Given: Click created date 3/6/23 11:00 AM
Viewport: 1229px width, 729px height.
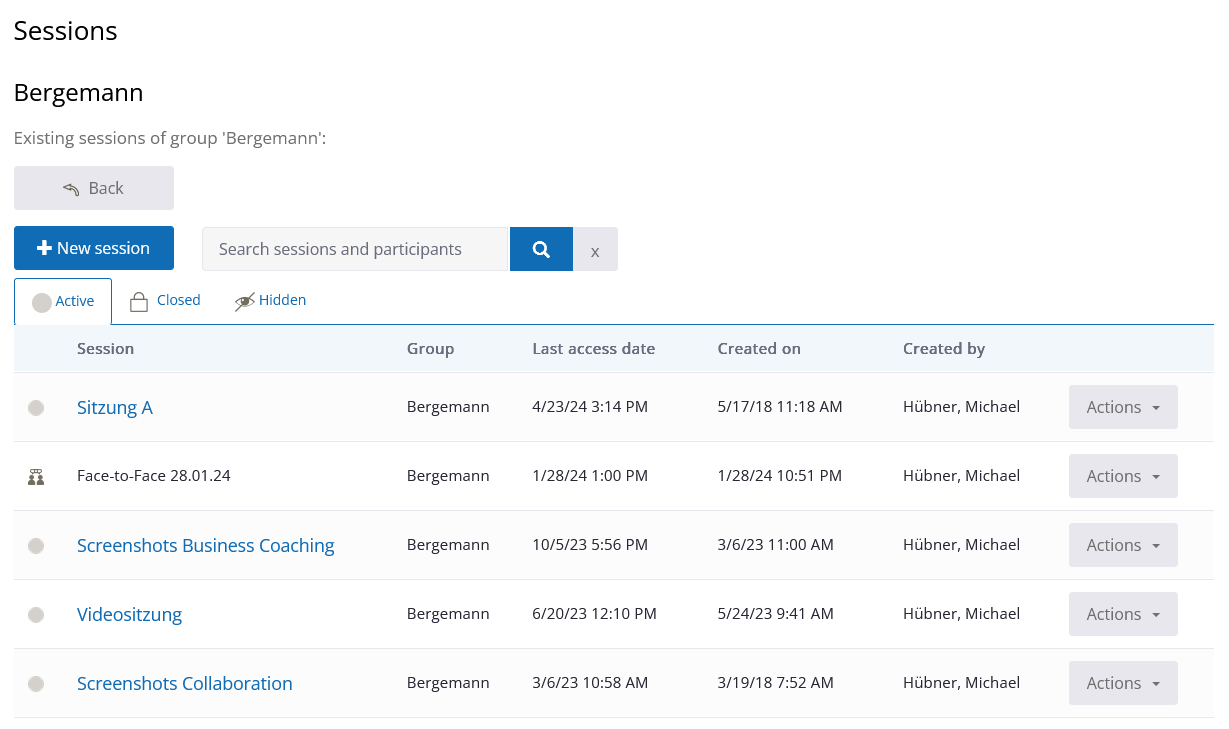Looking at the screenshot, I should point(776,545).
